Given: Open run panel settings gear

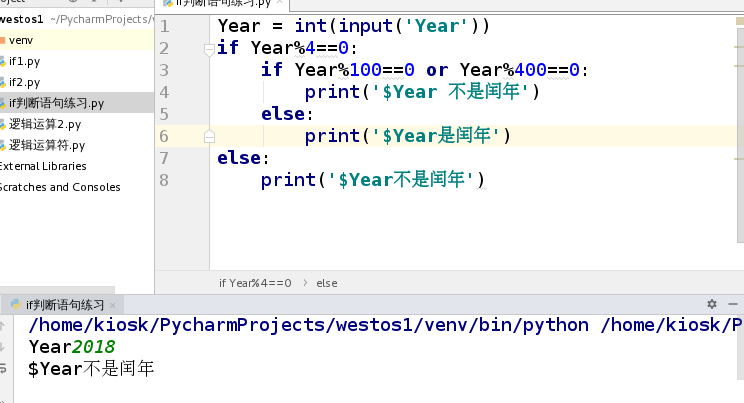Looking at the screenshot, I should [x=712, y=304].
